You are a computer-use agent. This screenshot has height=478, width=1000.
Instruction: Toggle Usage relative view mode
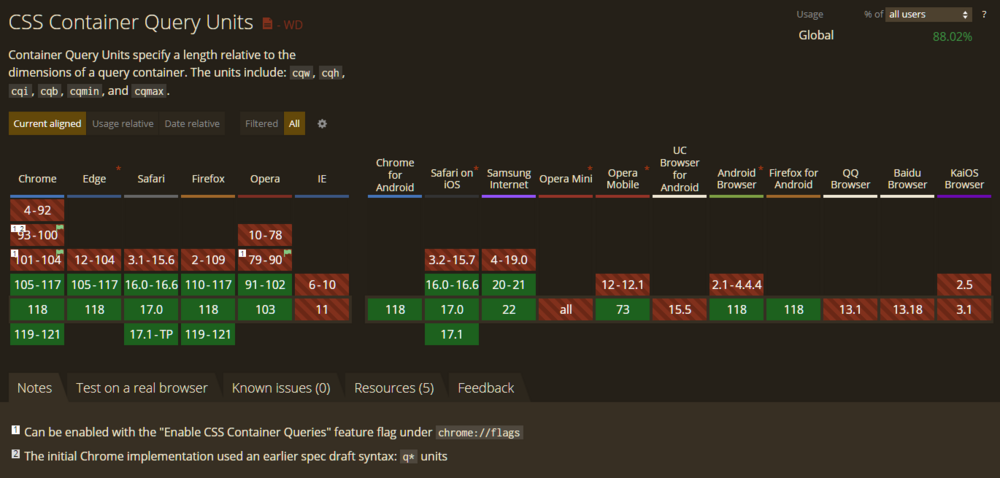click(x=123, y=124)
